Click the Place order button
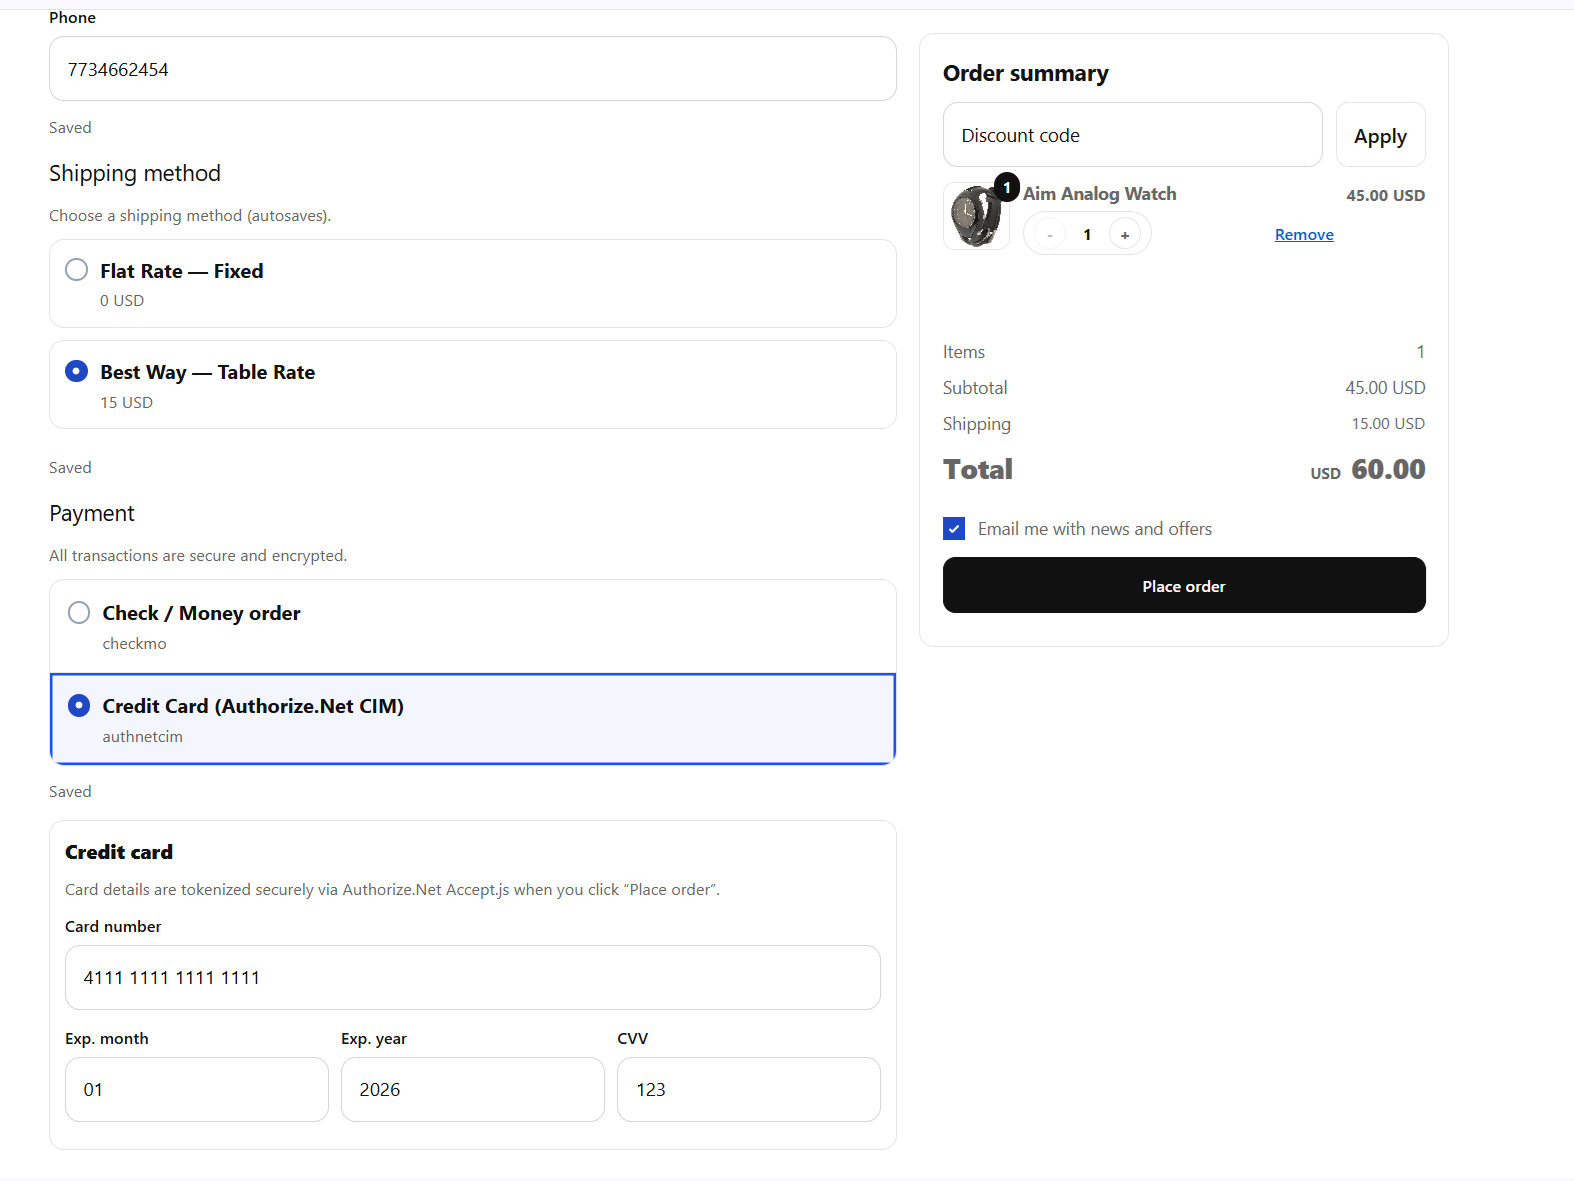 1184,585
